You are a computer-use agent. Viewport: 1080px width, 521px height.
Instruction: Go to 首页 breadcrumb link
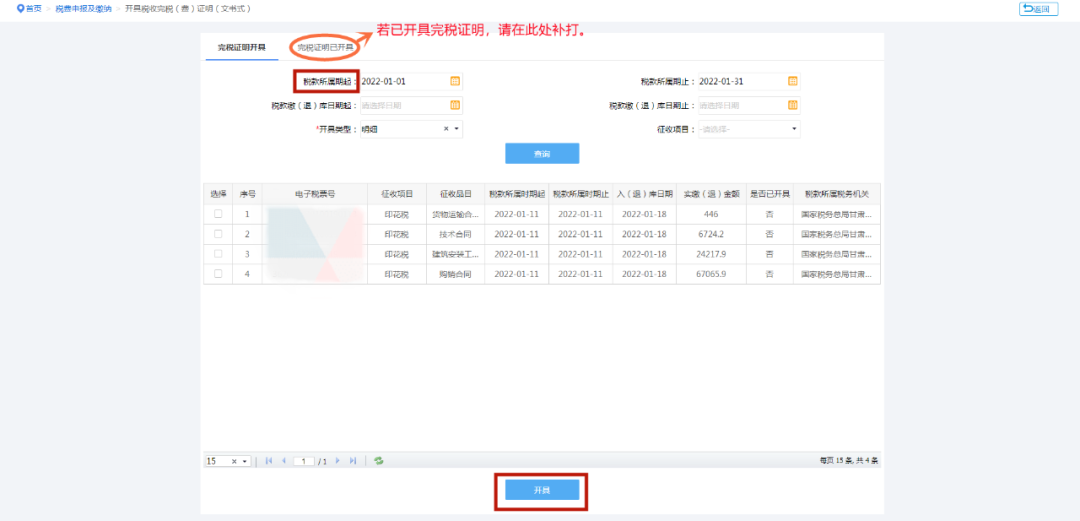[x=34, y=8]
